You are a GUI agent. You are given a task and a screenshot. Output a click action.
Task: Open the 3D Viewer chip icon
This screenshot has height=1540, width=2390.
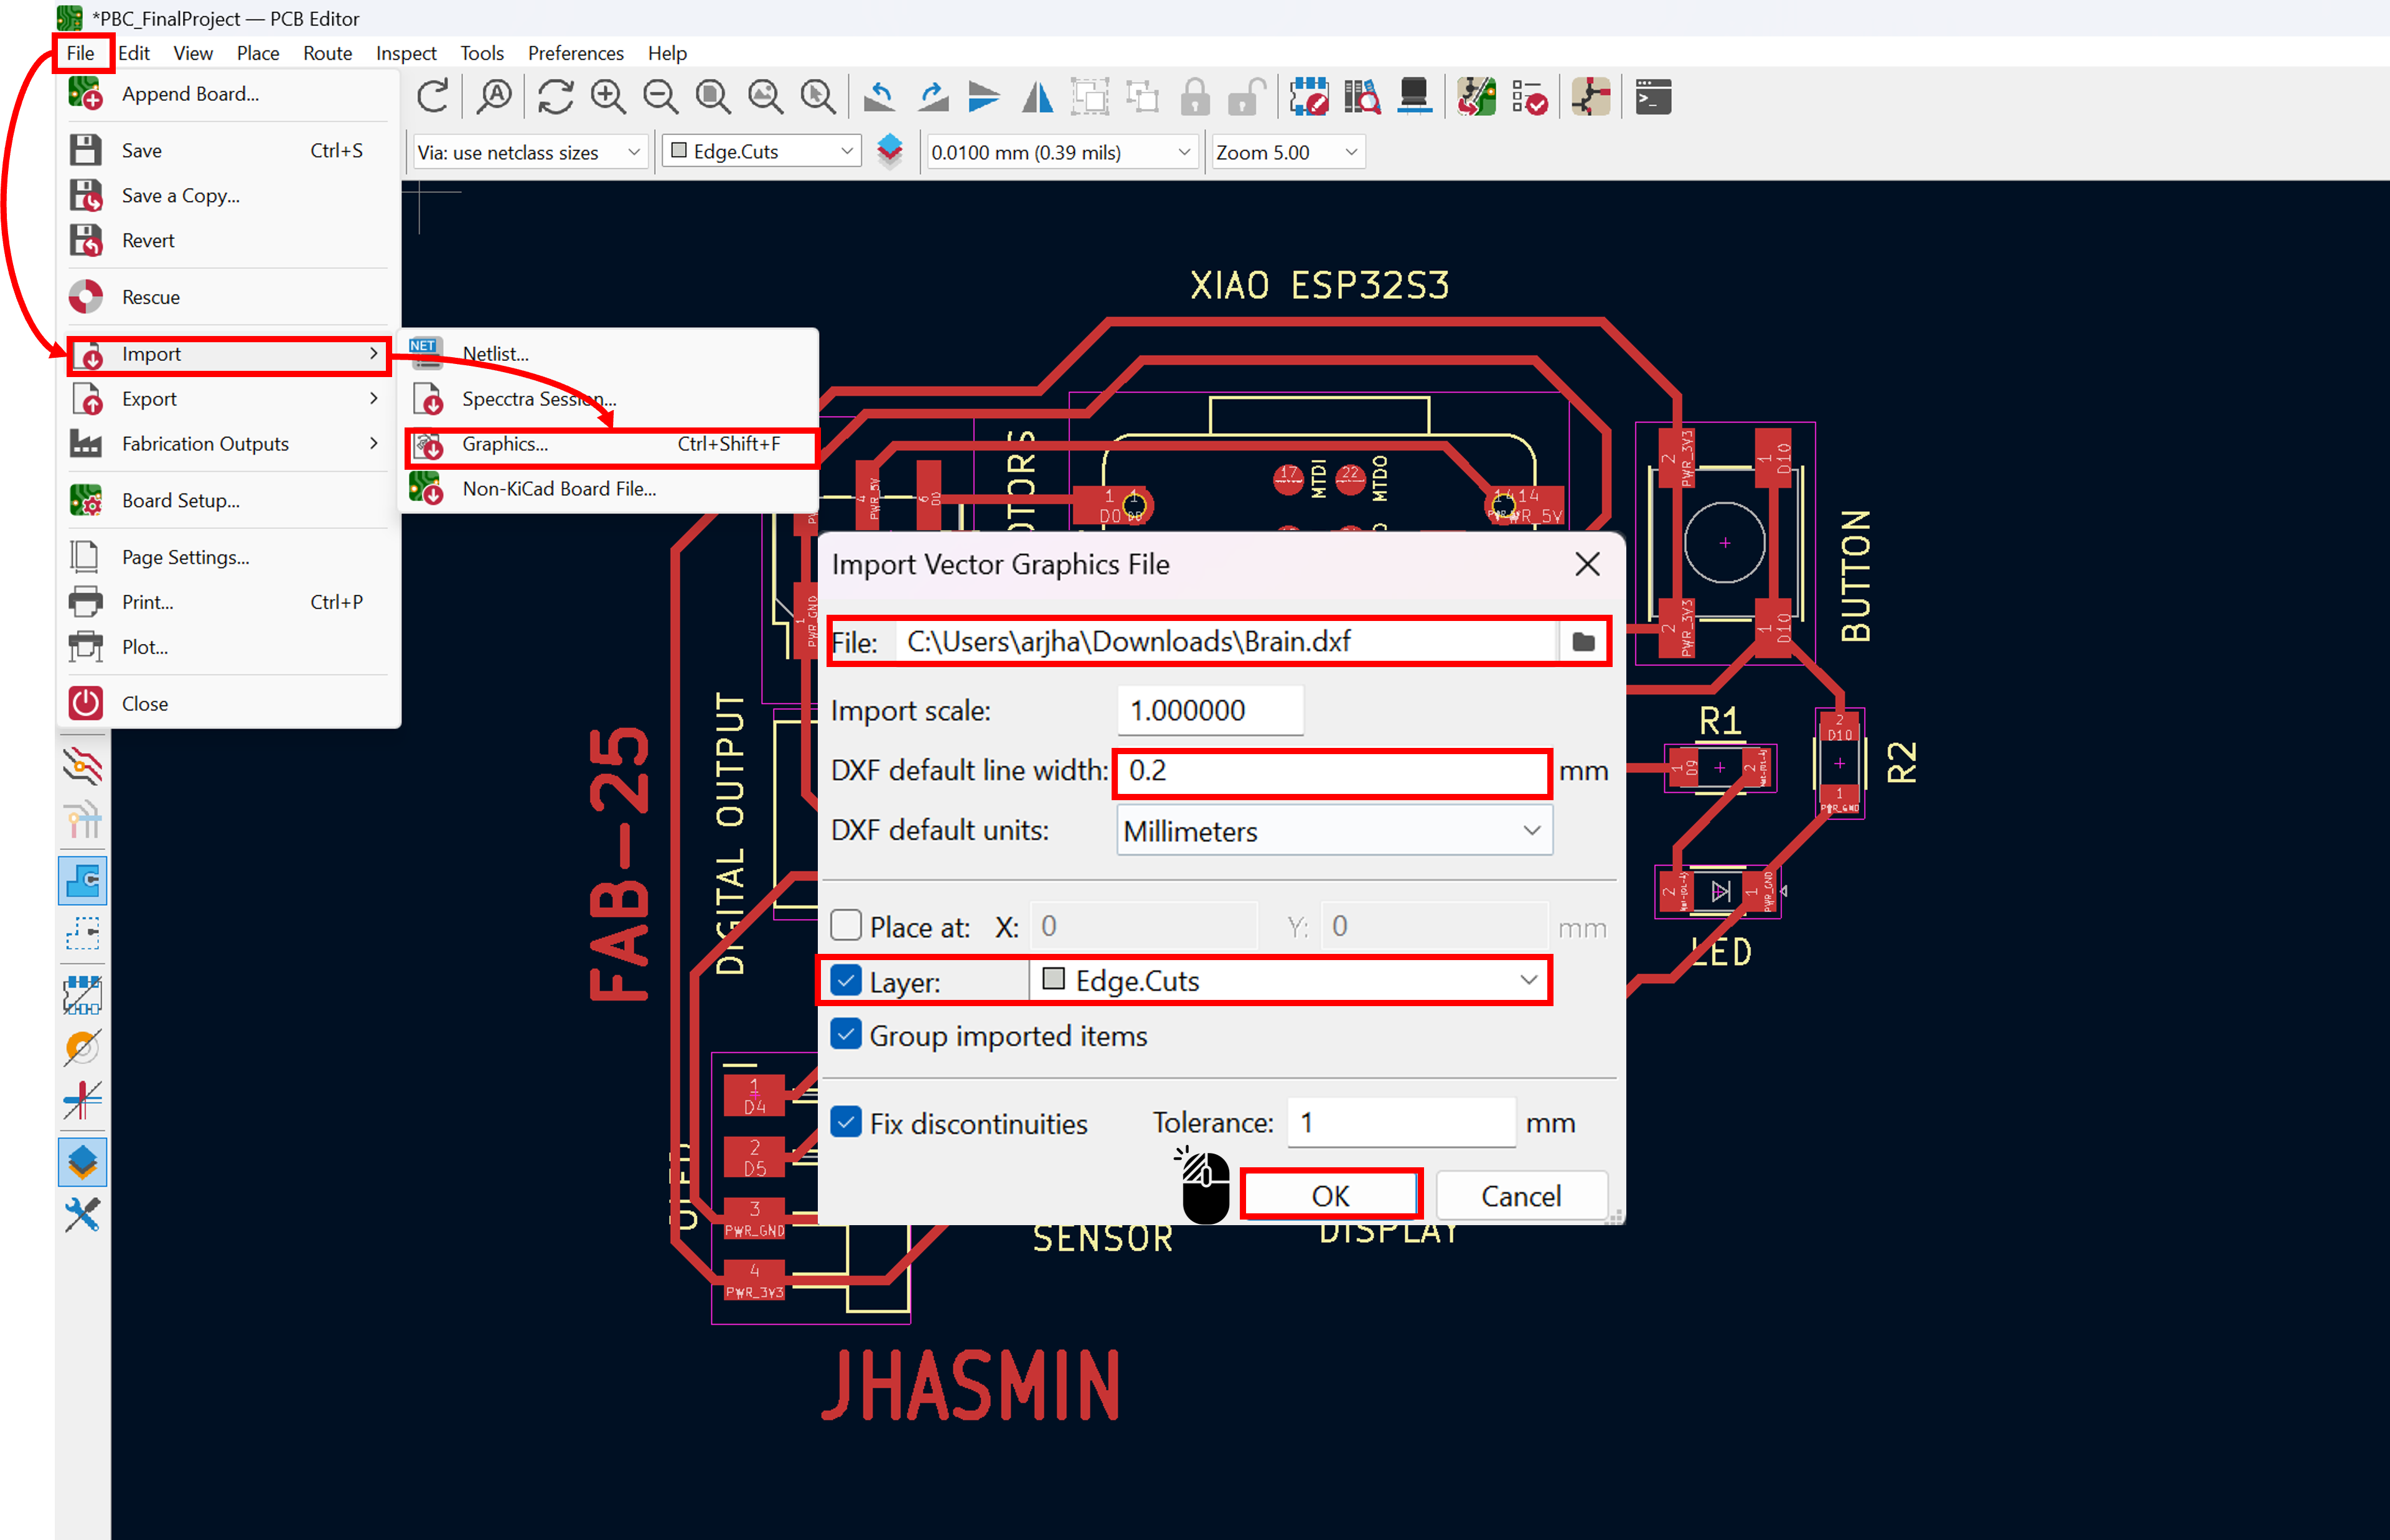(x=1414, y=97)
